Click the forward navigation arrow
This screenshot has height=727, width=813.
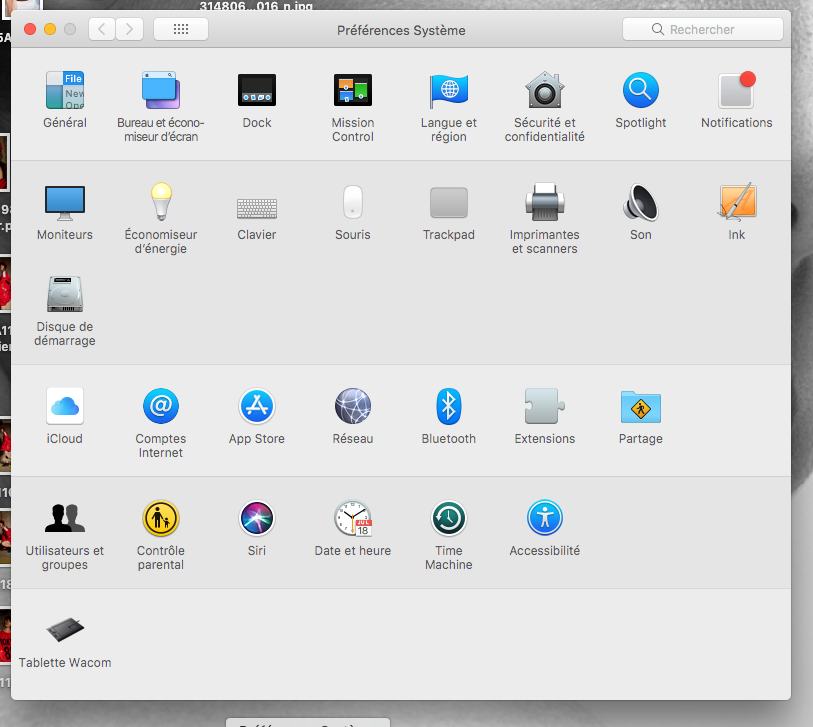click(x=129, y=30)
